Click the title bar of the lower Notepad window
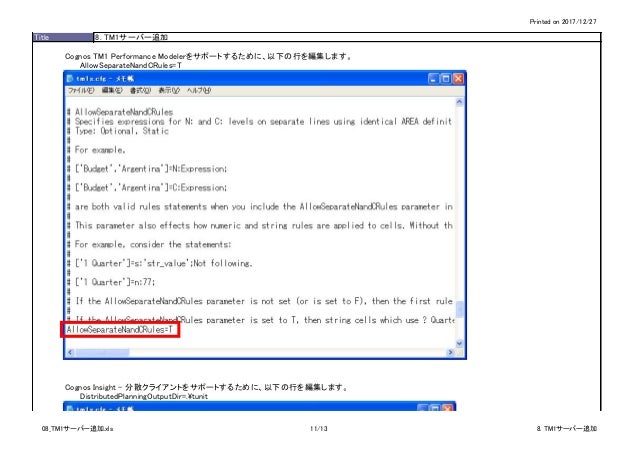Image resolution: width=638 pixels, height=451 pixels. click(x=260, y=407)
